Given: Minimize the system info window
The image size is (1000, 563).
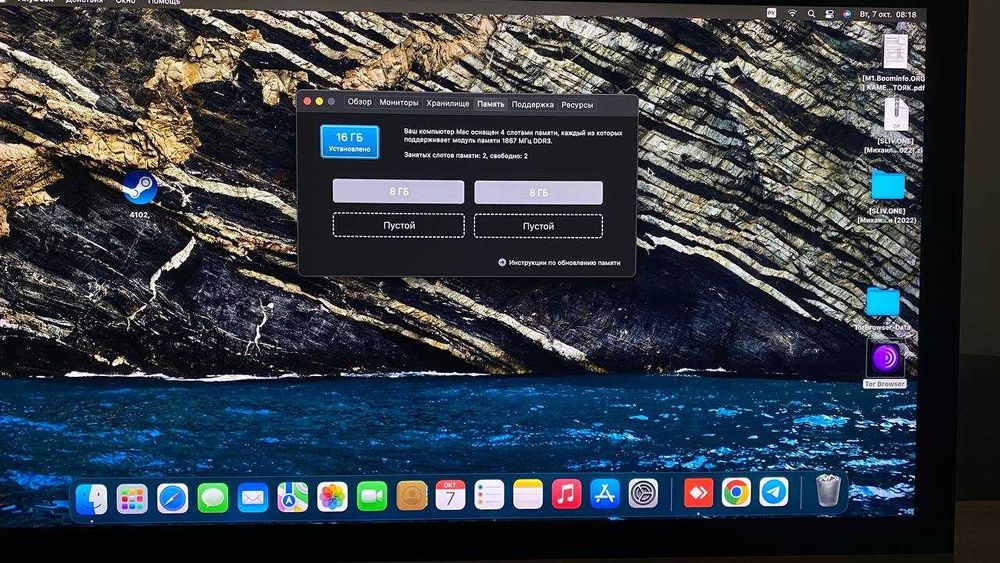Looking at the screenshot, I should [320, 101].
